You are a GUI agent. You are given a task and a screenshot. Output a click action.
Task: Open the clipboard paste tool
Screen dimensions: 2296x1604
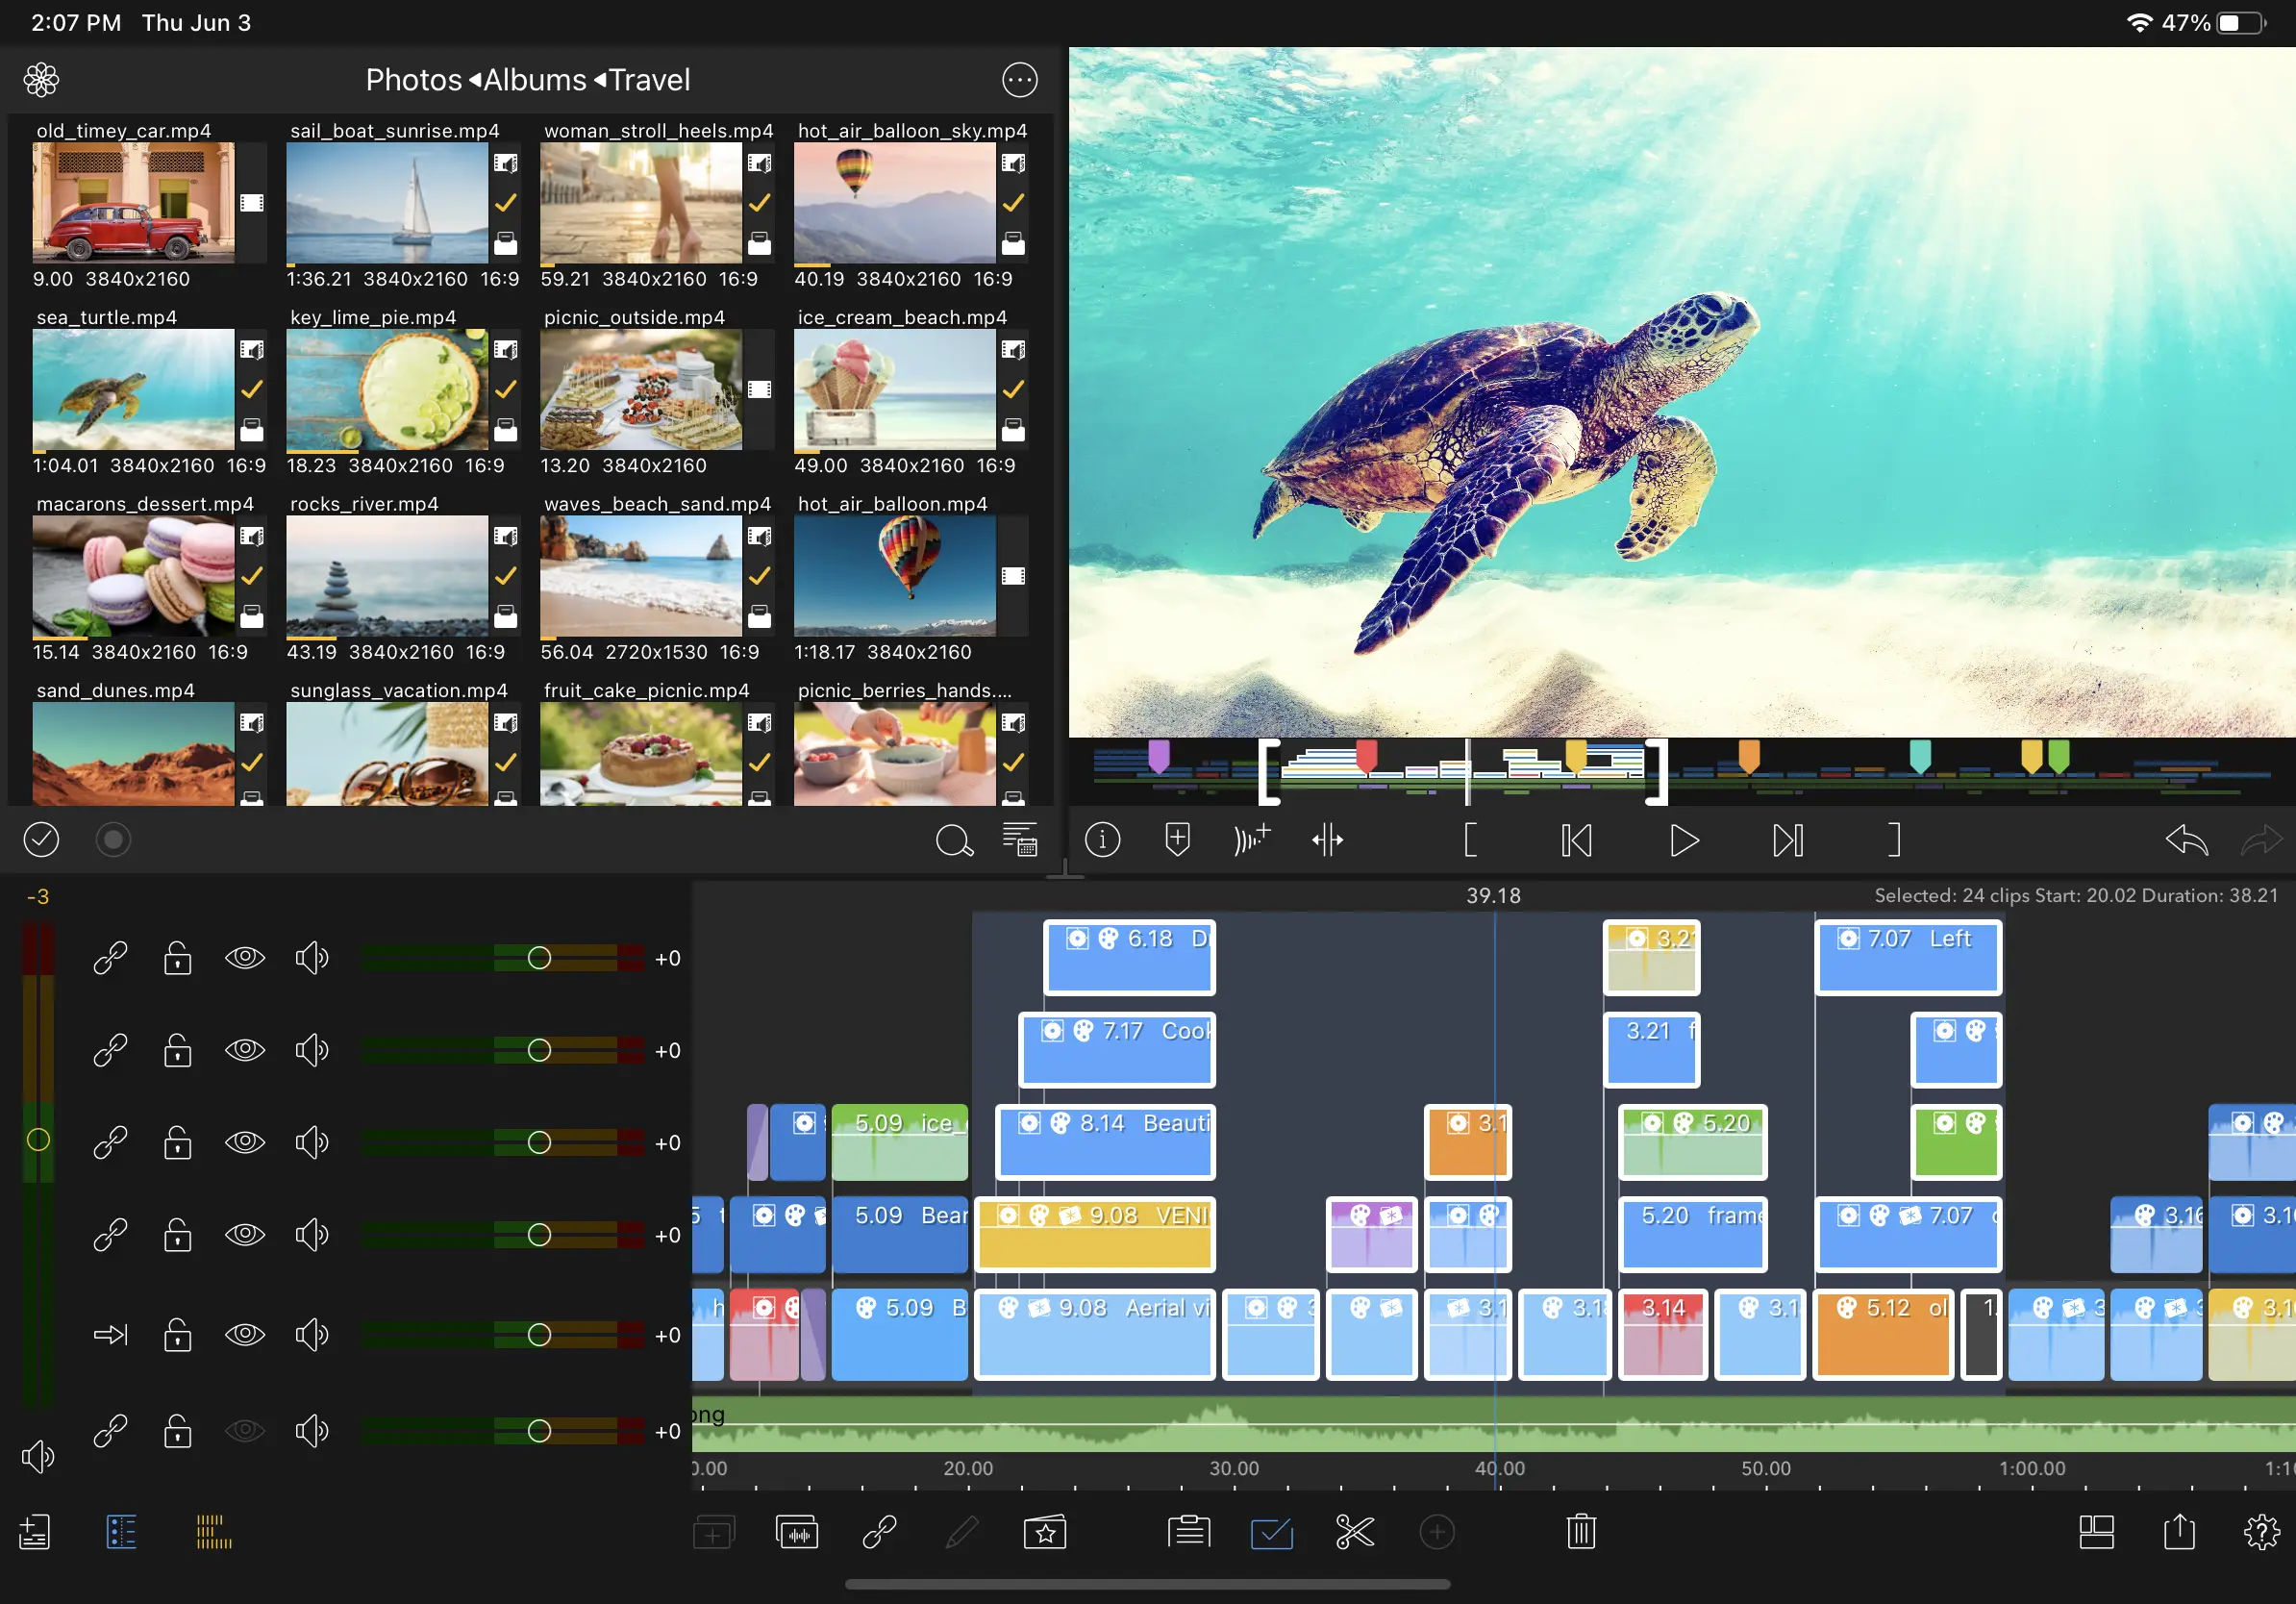(1188, 1532)
